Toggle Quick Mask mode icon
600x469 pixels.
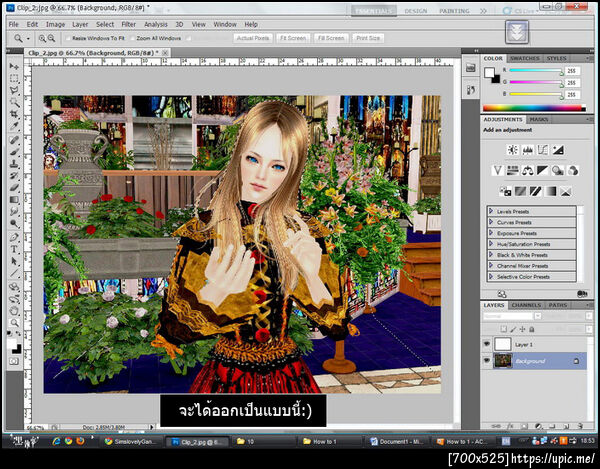[14, 361]
